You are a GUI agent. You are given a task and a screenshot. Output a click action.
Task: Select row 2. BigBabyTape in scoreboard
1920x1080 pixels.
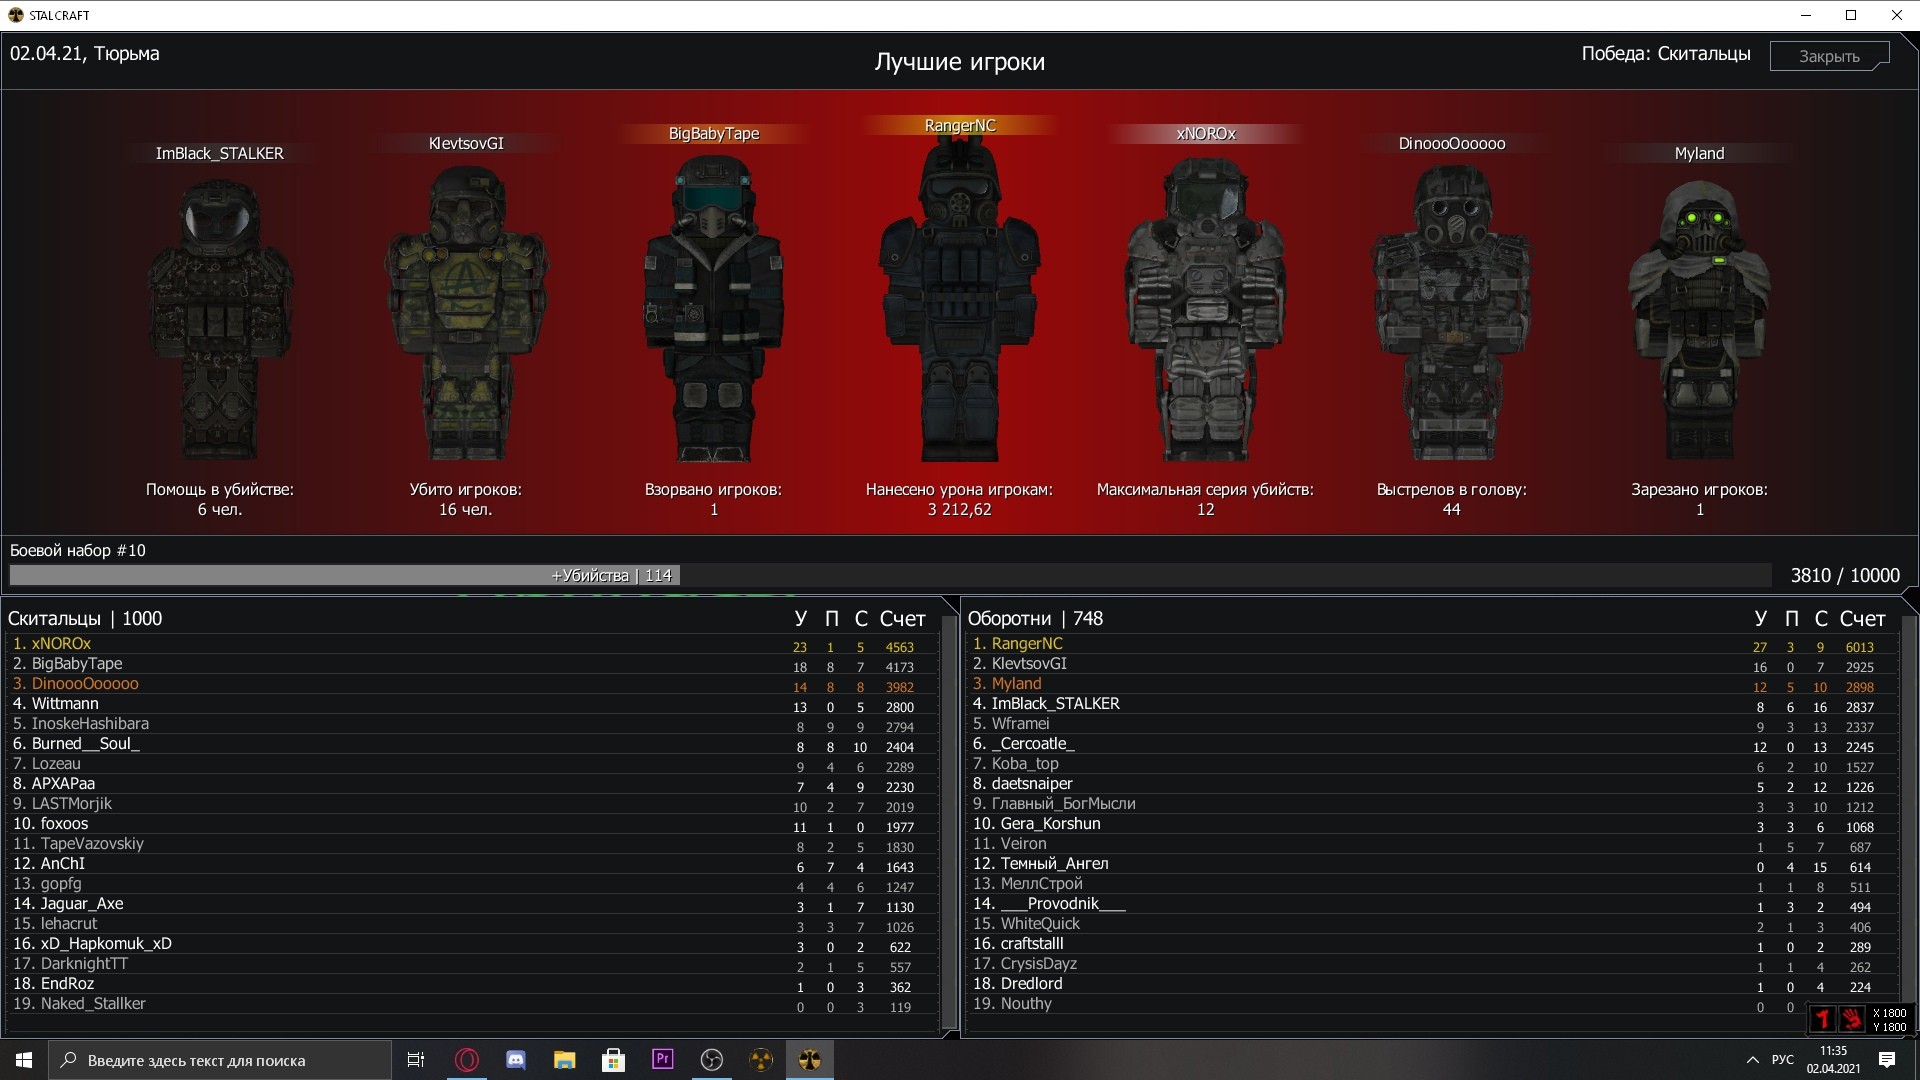click(x=472, y=664)
